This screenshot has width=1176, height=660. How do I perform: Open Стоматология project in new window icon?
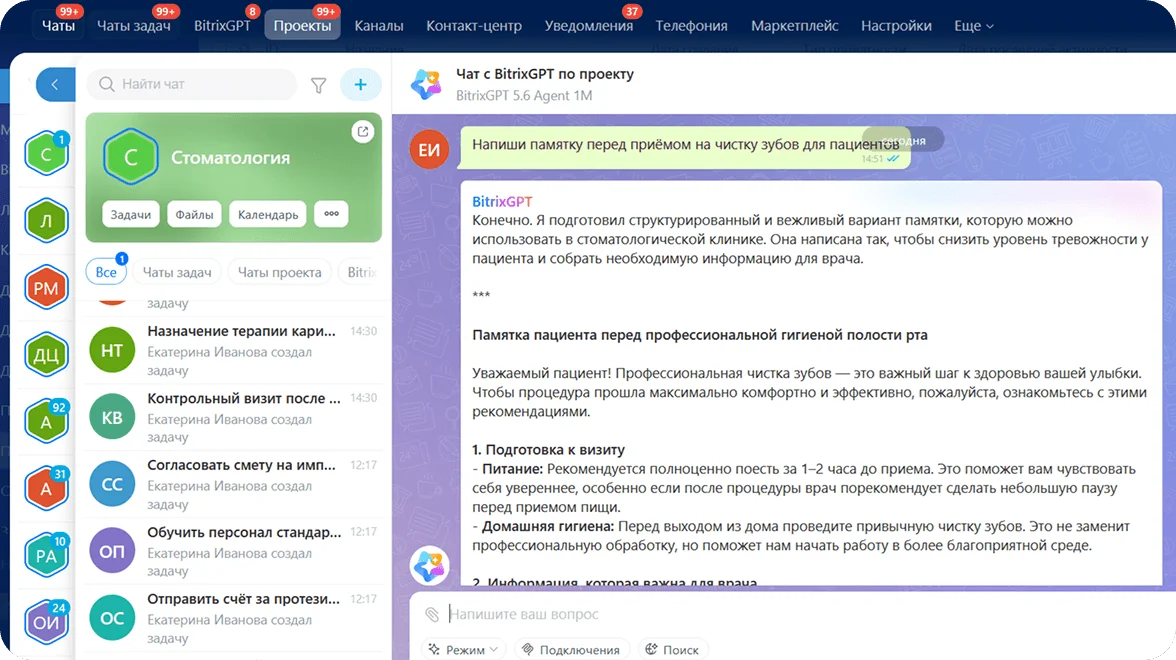point(363,131)
